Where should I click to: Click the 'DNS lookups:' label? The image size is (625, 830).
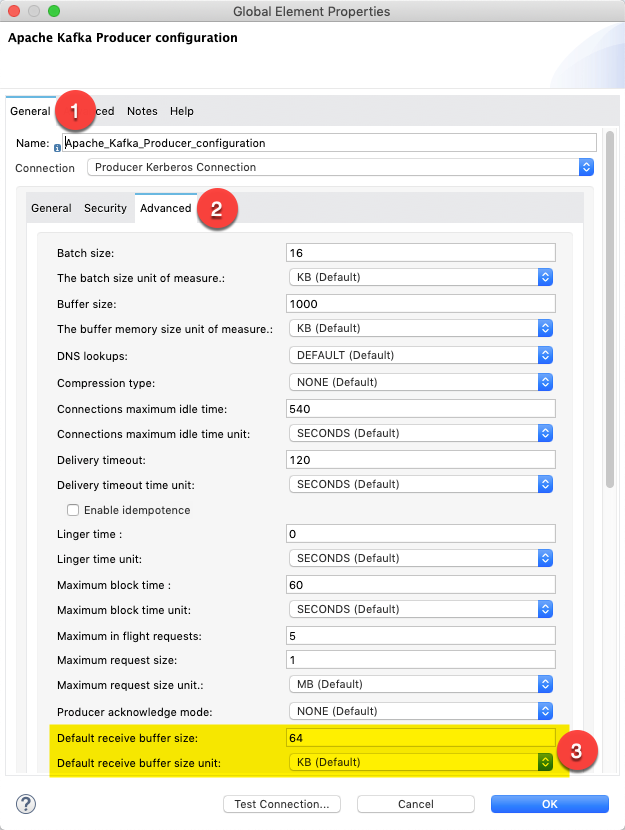pyautogui.click(x=92, y=356)
